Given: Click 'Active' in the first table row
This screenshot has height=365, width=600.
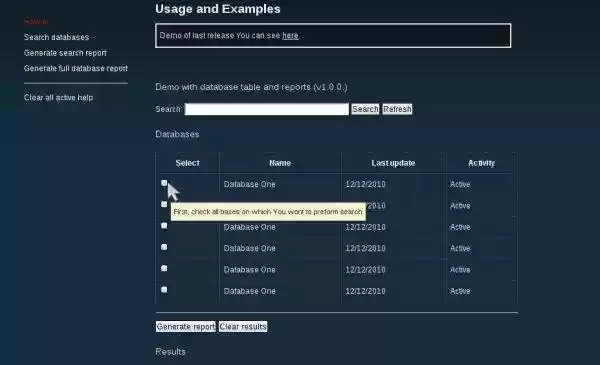Looking at the screenshot, I should (x=460, y=184).
